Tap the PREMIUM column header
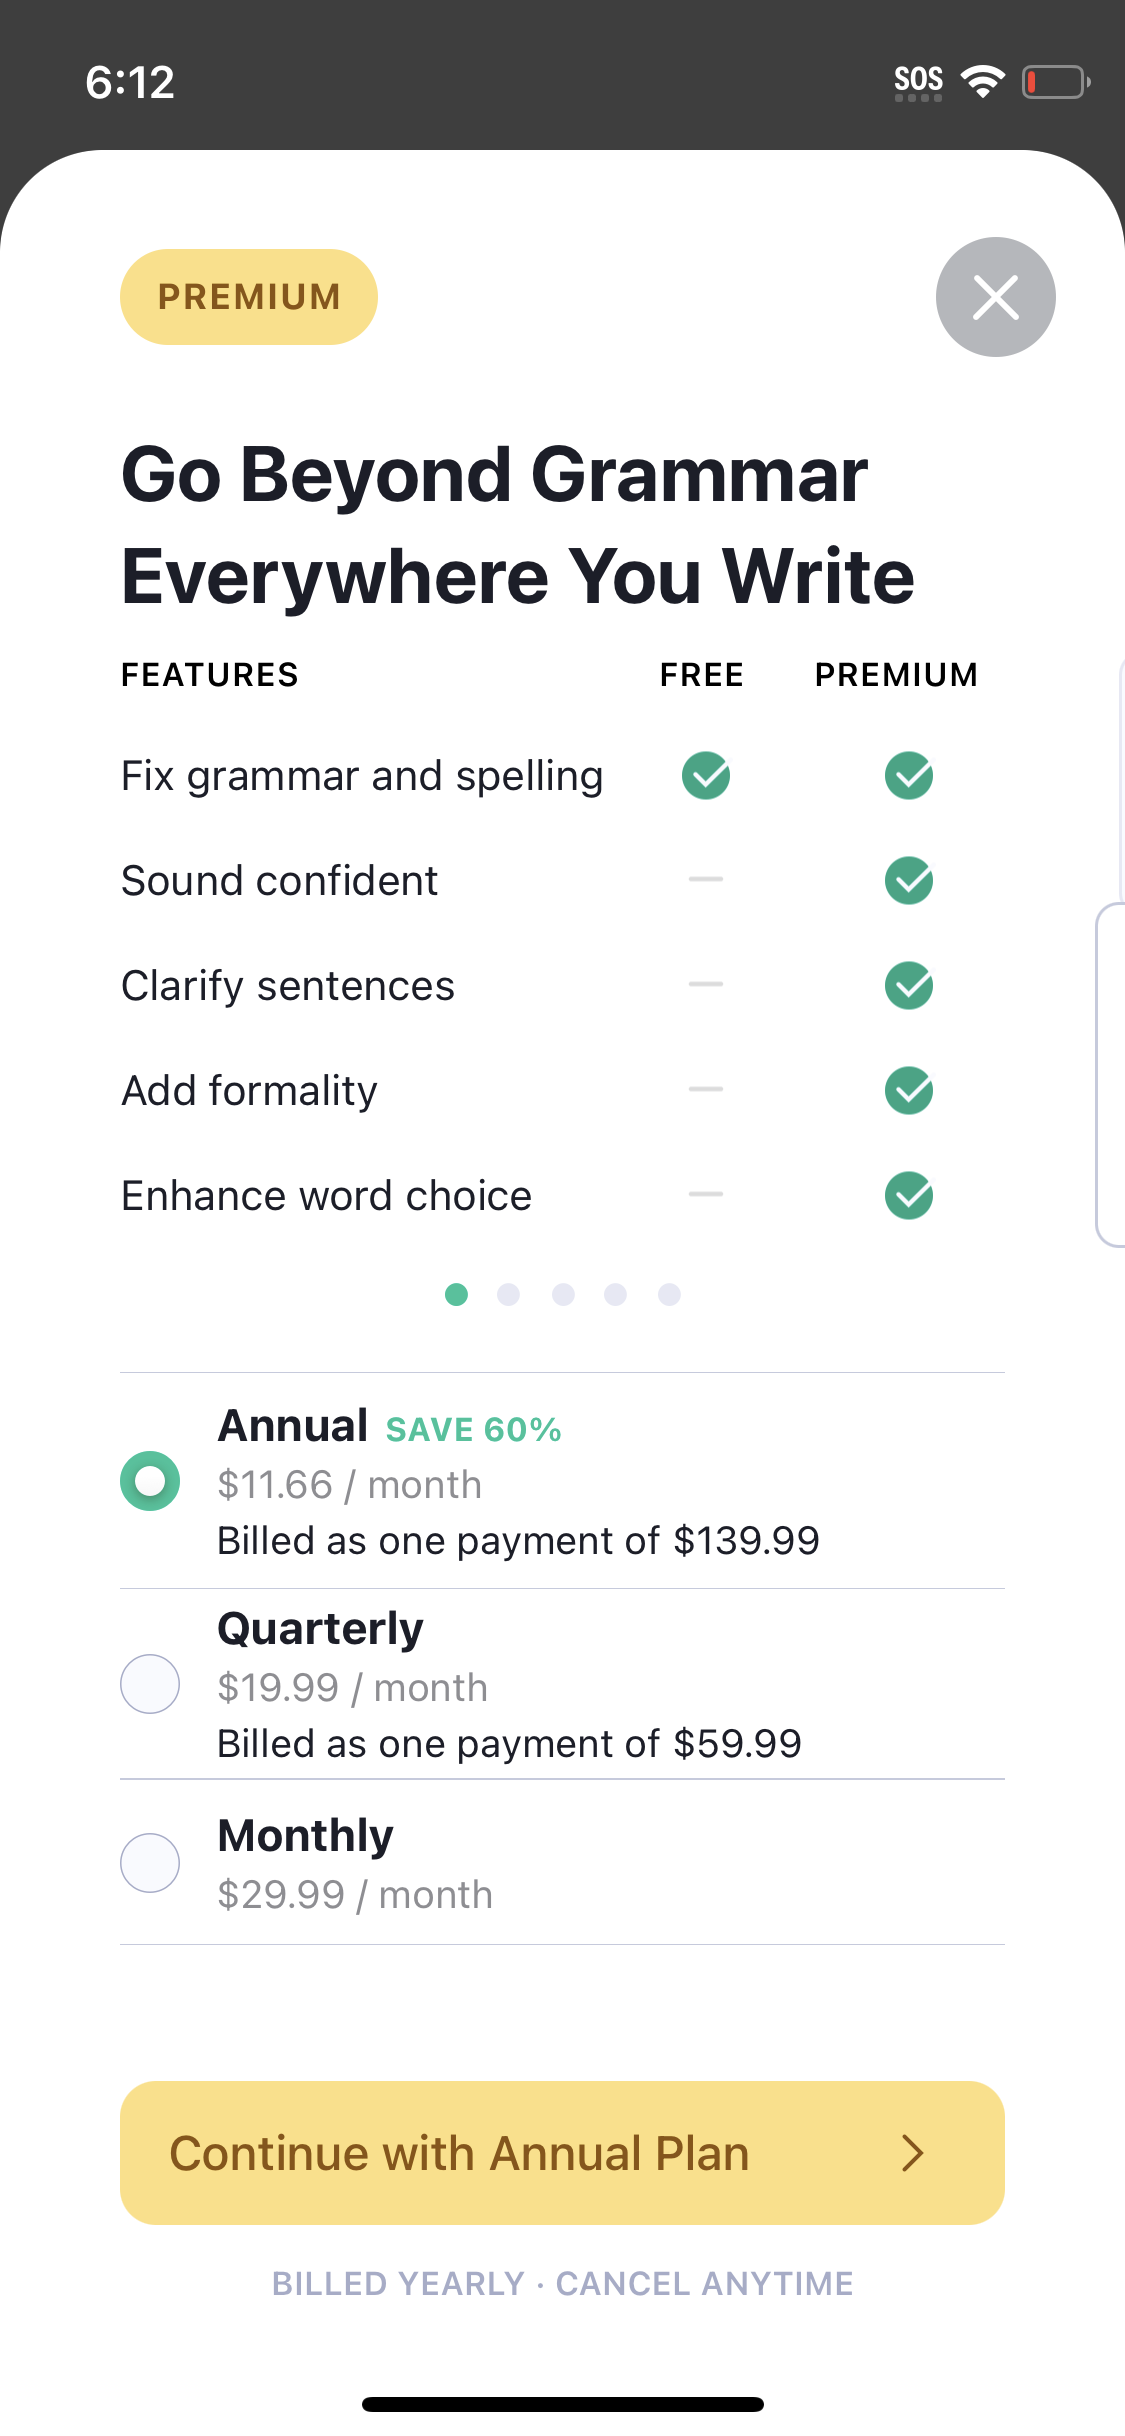The height and width of the screenshot is (2436, 1125). [x=897, y=674]
